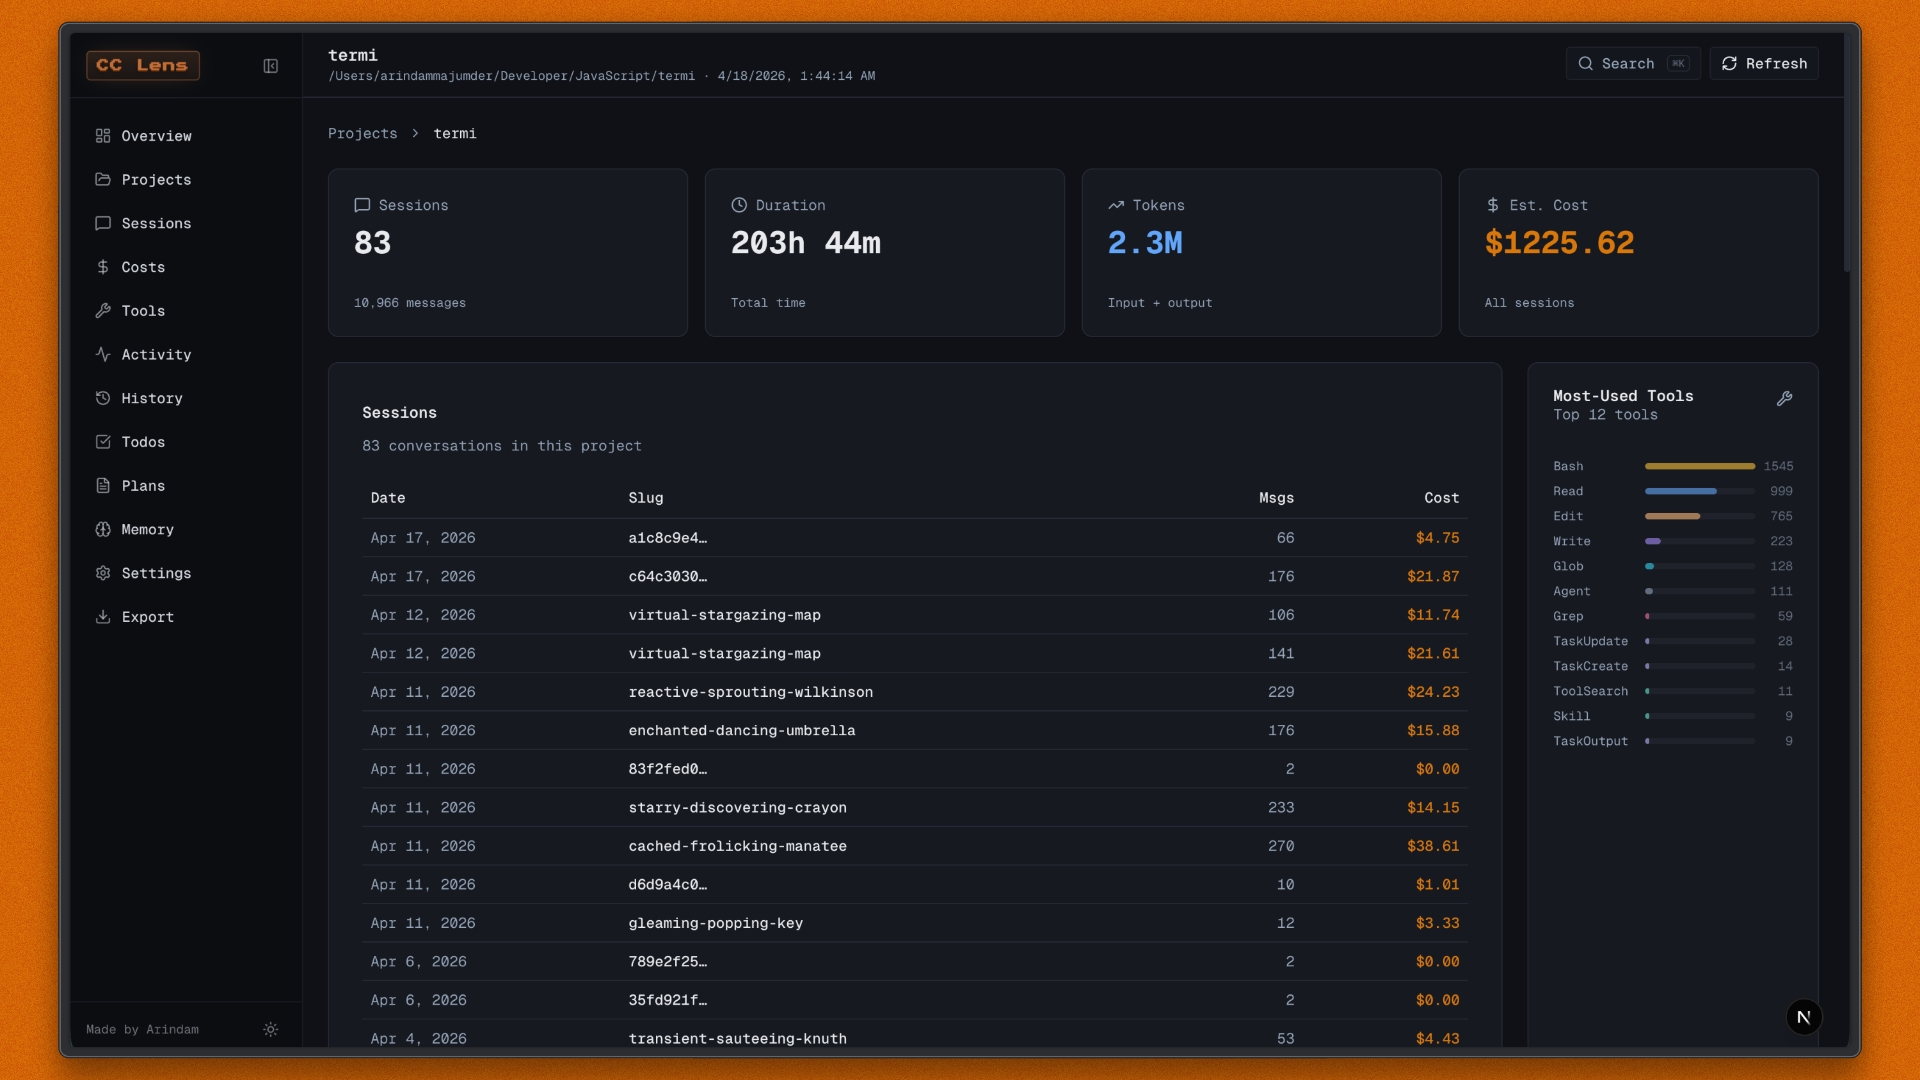Open the reactive-sprouting-wilkinson session row
Image resolution: width=1920 pixels, height=1080 pixels.
coord(750,692)
